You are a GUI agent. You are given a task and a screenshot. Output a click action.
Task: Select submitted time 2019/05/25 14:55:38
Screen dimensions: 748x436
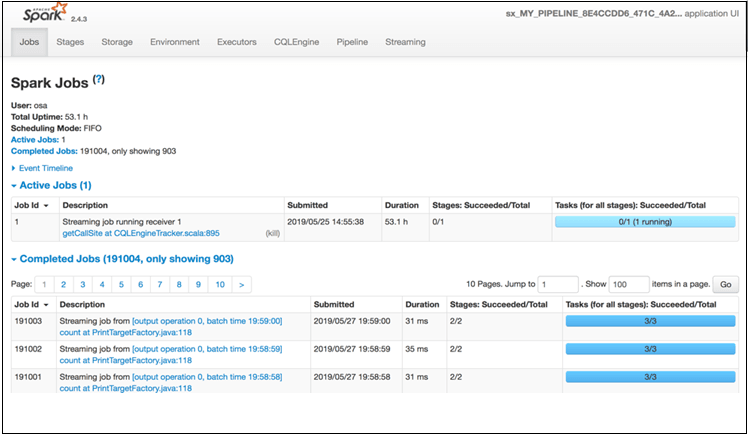pos(325,222)
